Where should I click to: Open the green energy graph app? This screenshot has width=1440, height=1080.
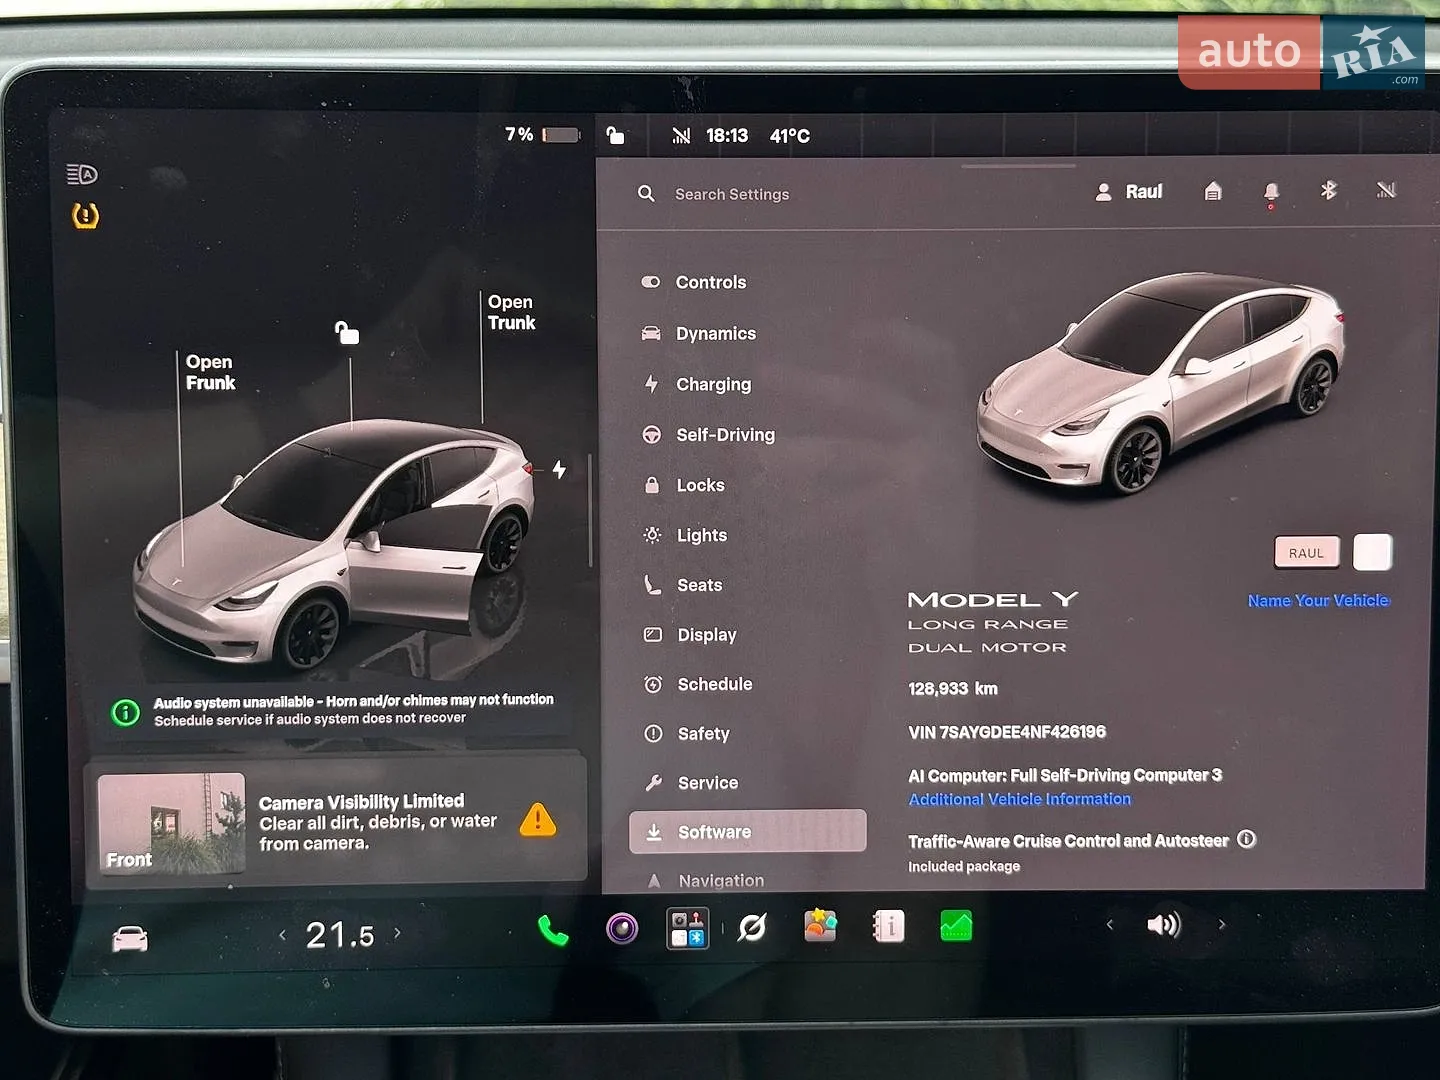[x=956, y=926]
